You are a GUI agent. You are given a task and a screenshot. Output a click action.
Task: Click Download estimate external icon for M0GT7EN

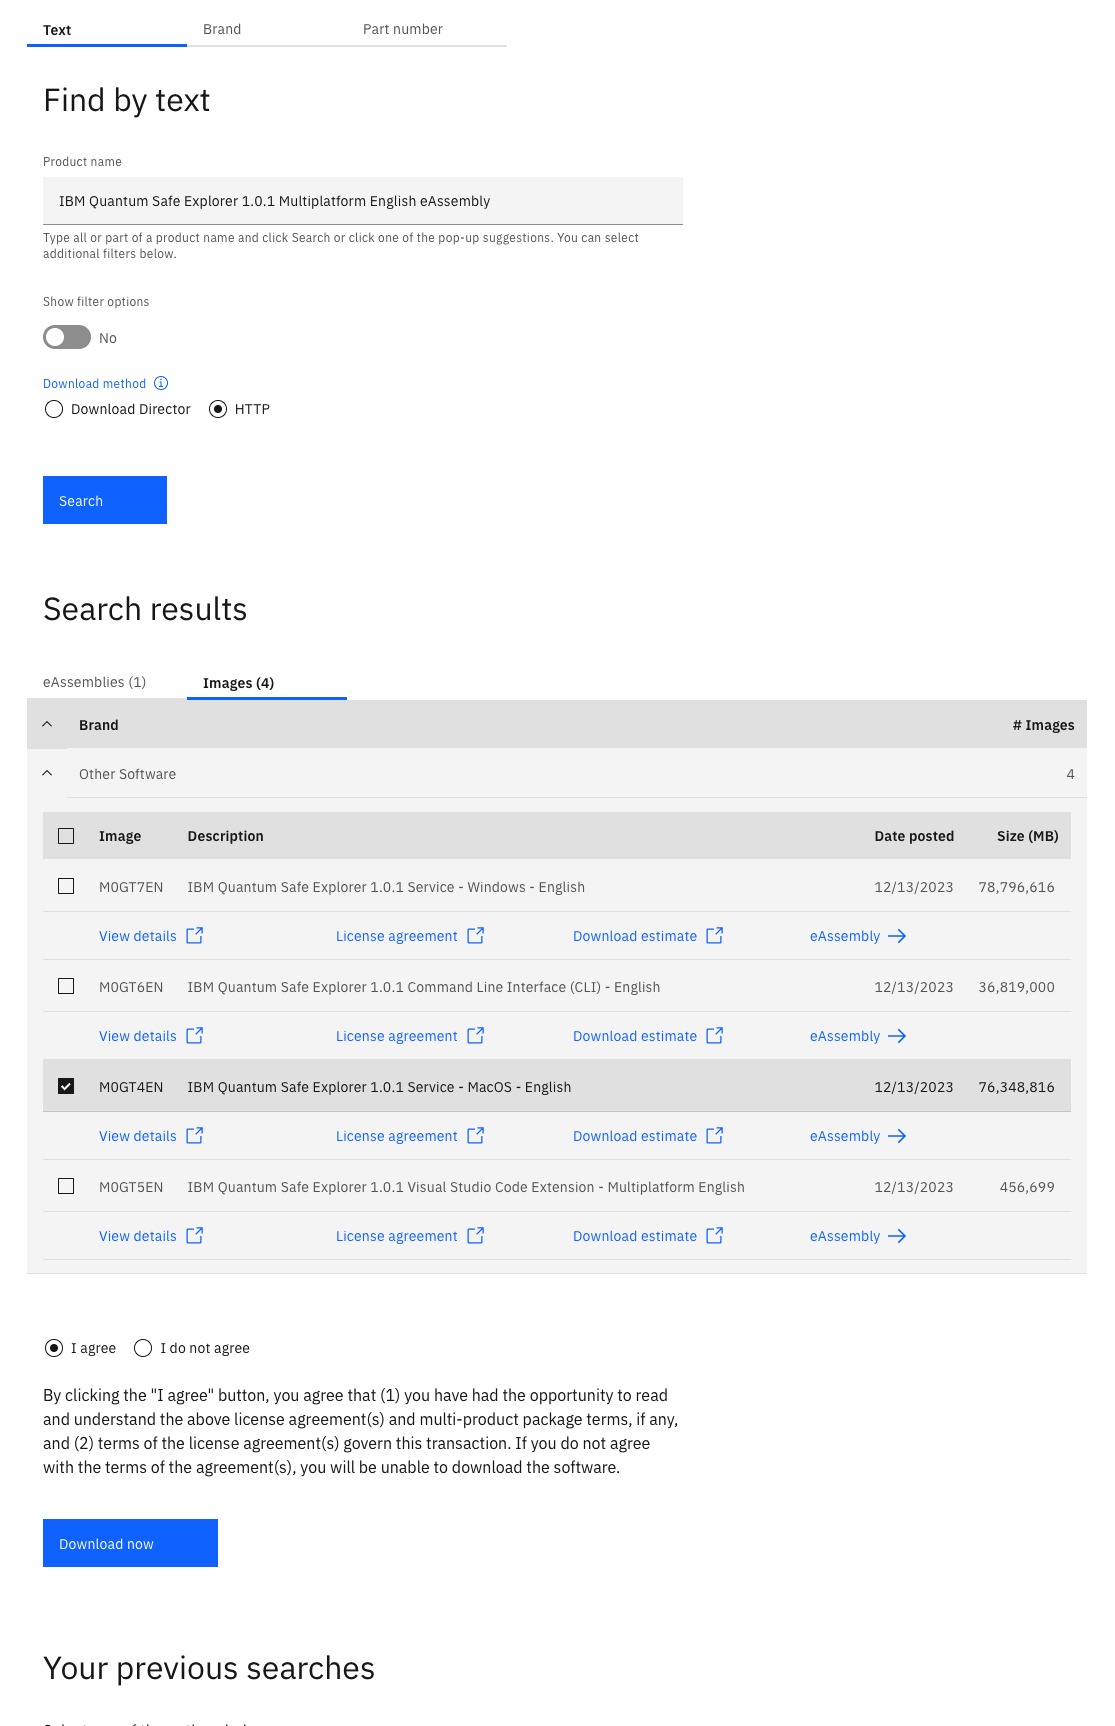coord(715,936)
